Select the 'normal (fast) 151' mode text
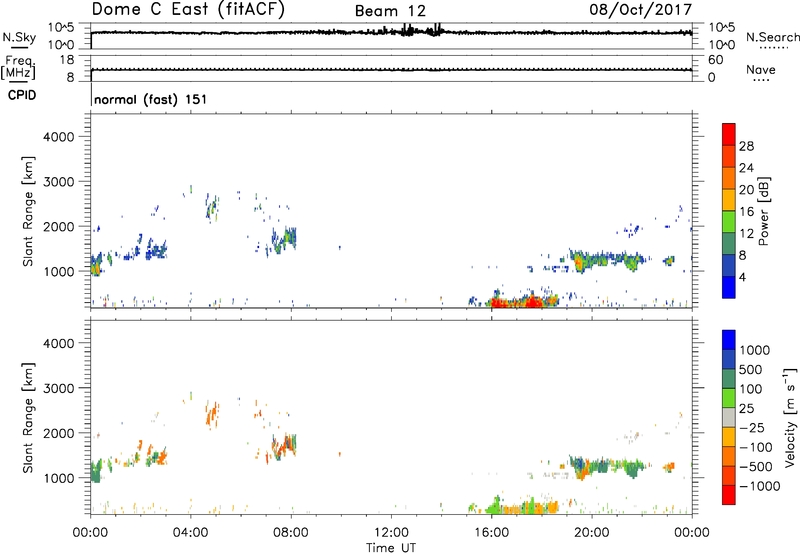This screenshot has height=554, width=800. 151,99
